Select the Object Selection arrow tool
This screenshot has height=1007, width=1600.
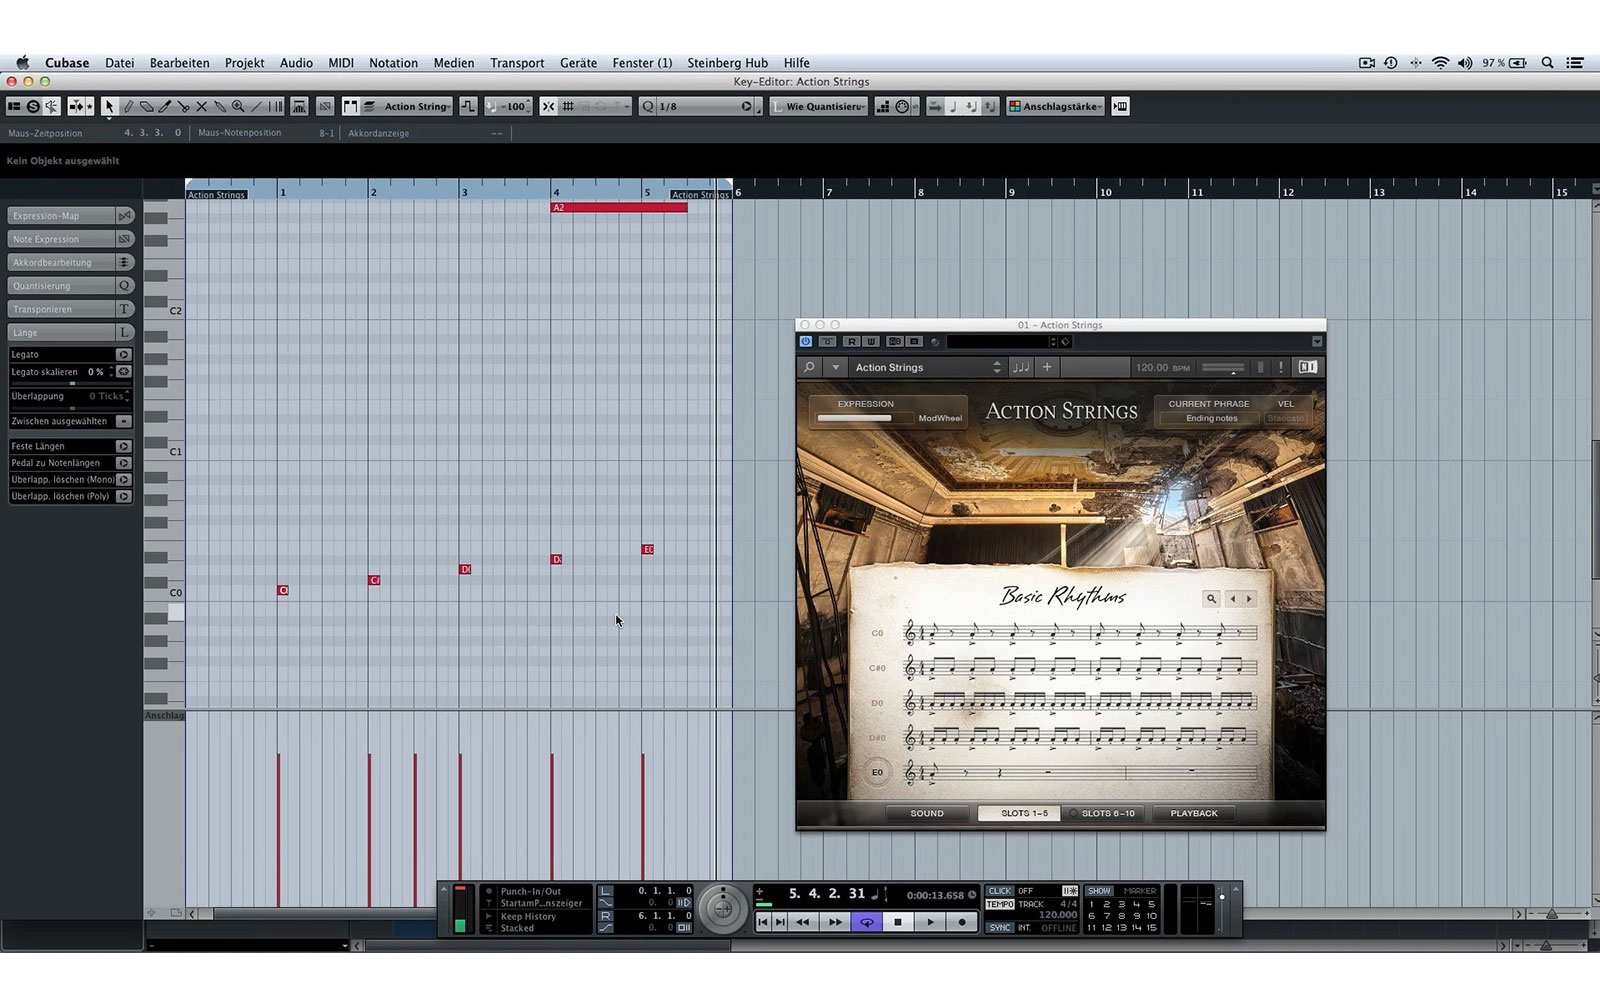(109, 106)
